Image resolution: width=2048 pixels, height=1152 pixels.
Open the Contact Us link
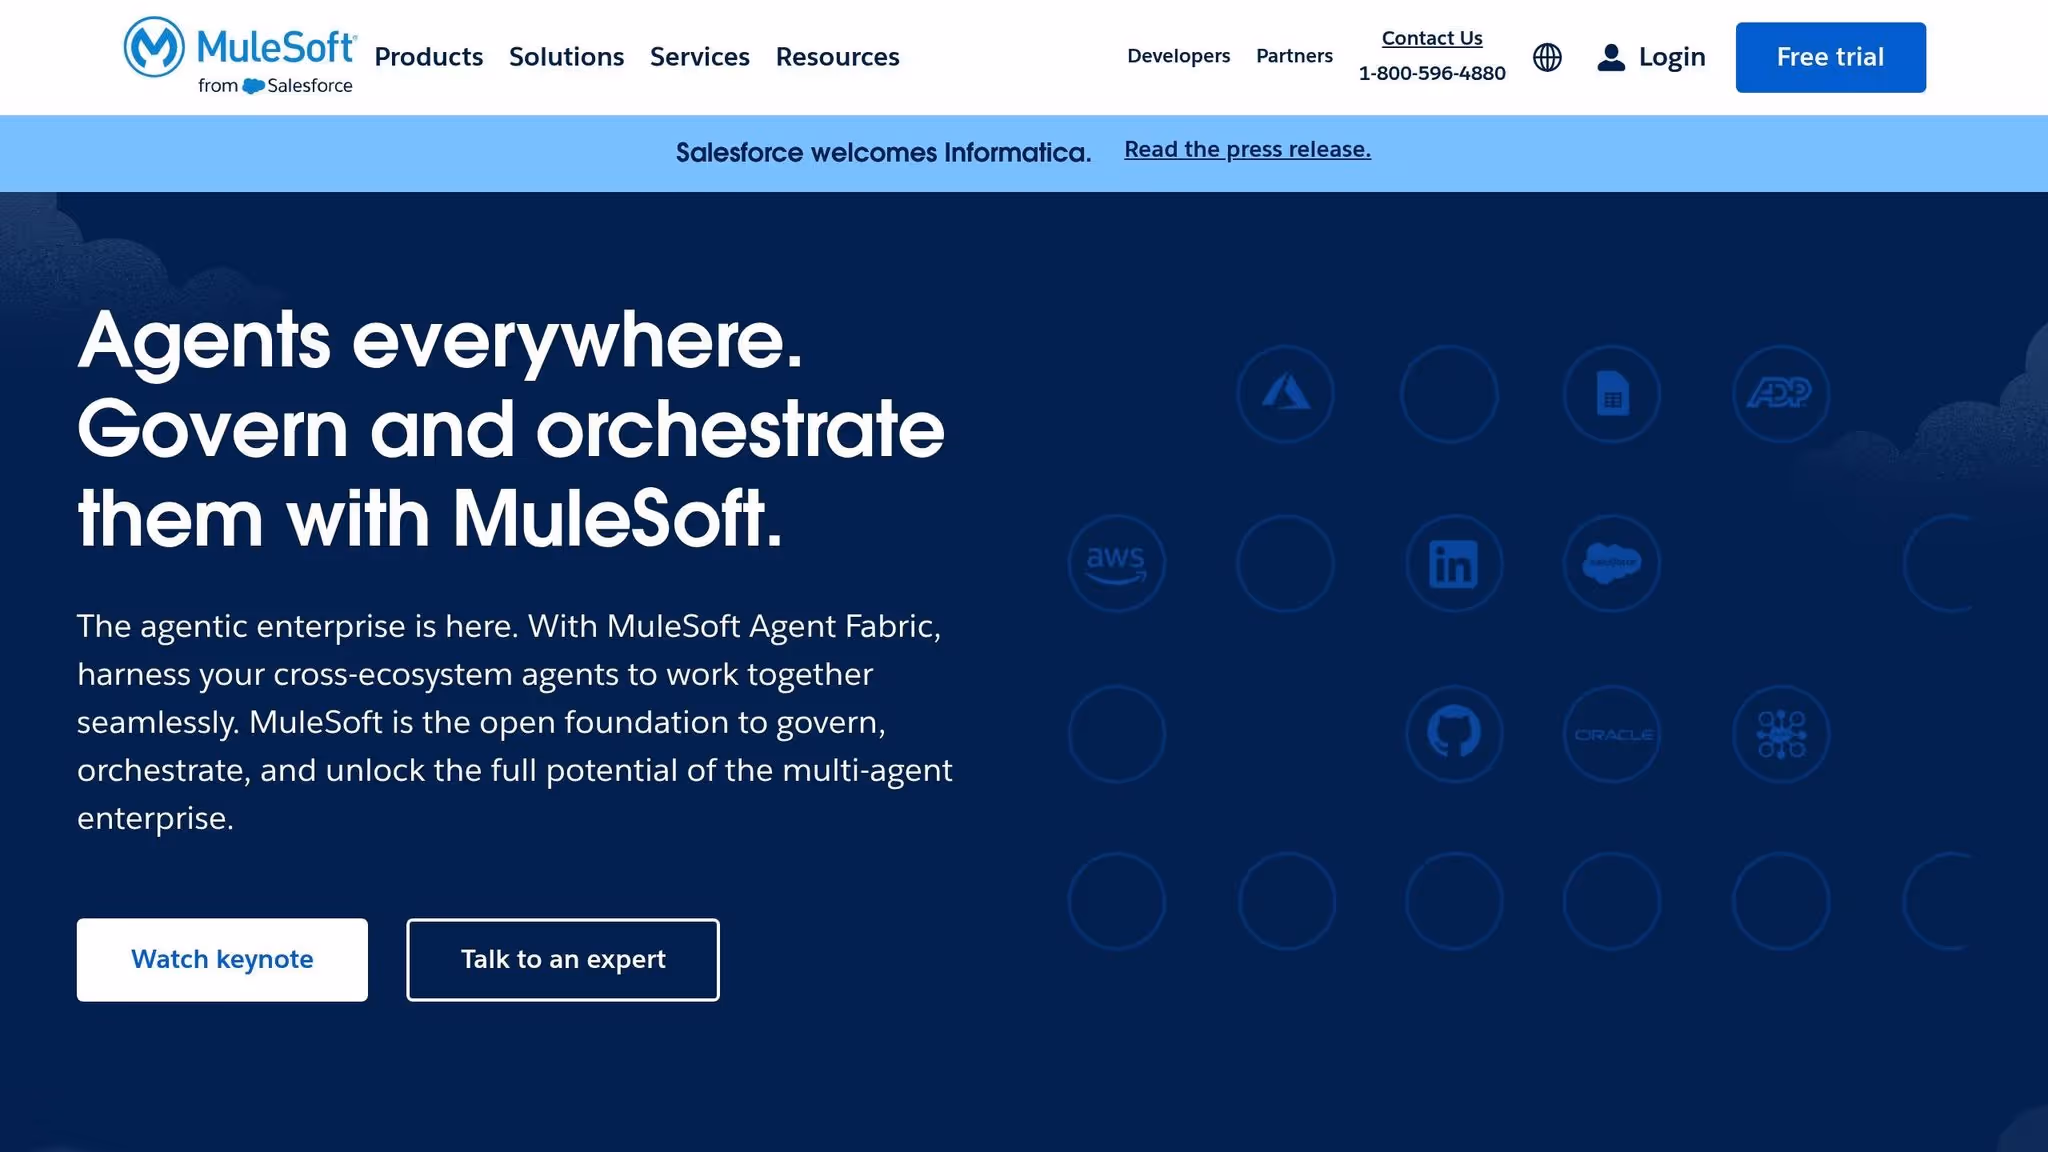coord(1431,38)
